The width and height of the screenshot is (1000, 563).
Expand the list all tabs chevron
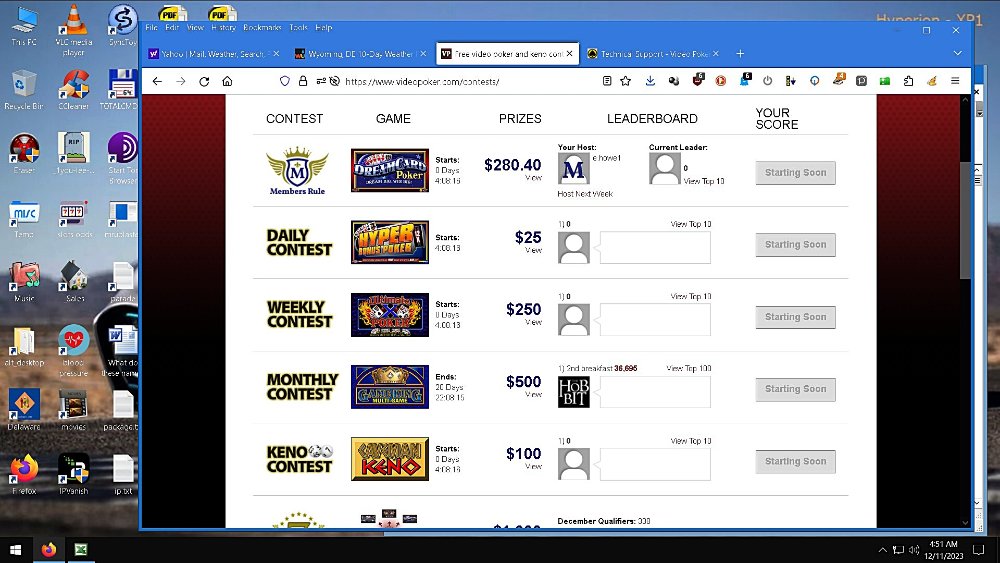click(x=957, y=54)
